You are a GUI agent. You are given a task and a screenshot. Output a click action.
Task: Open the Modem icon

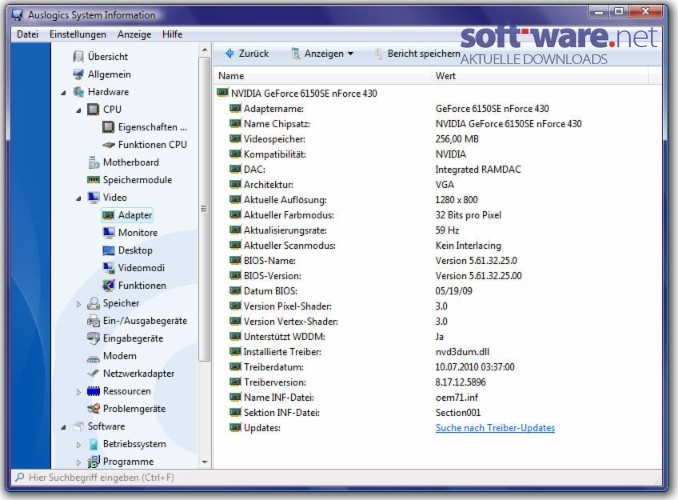[93, 358]
